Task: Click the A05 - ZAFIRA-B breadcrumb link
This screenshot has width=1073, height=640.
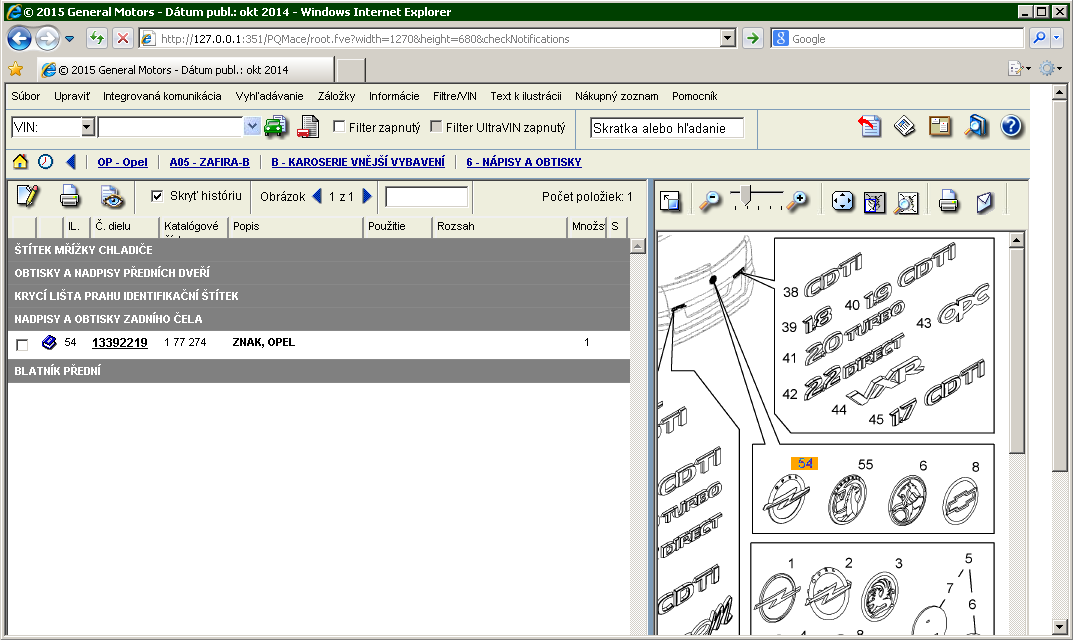Action: tap(209, 162)
